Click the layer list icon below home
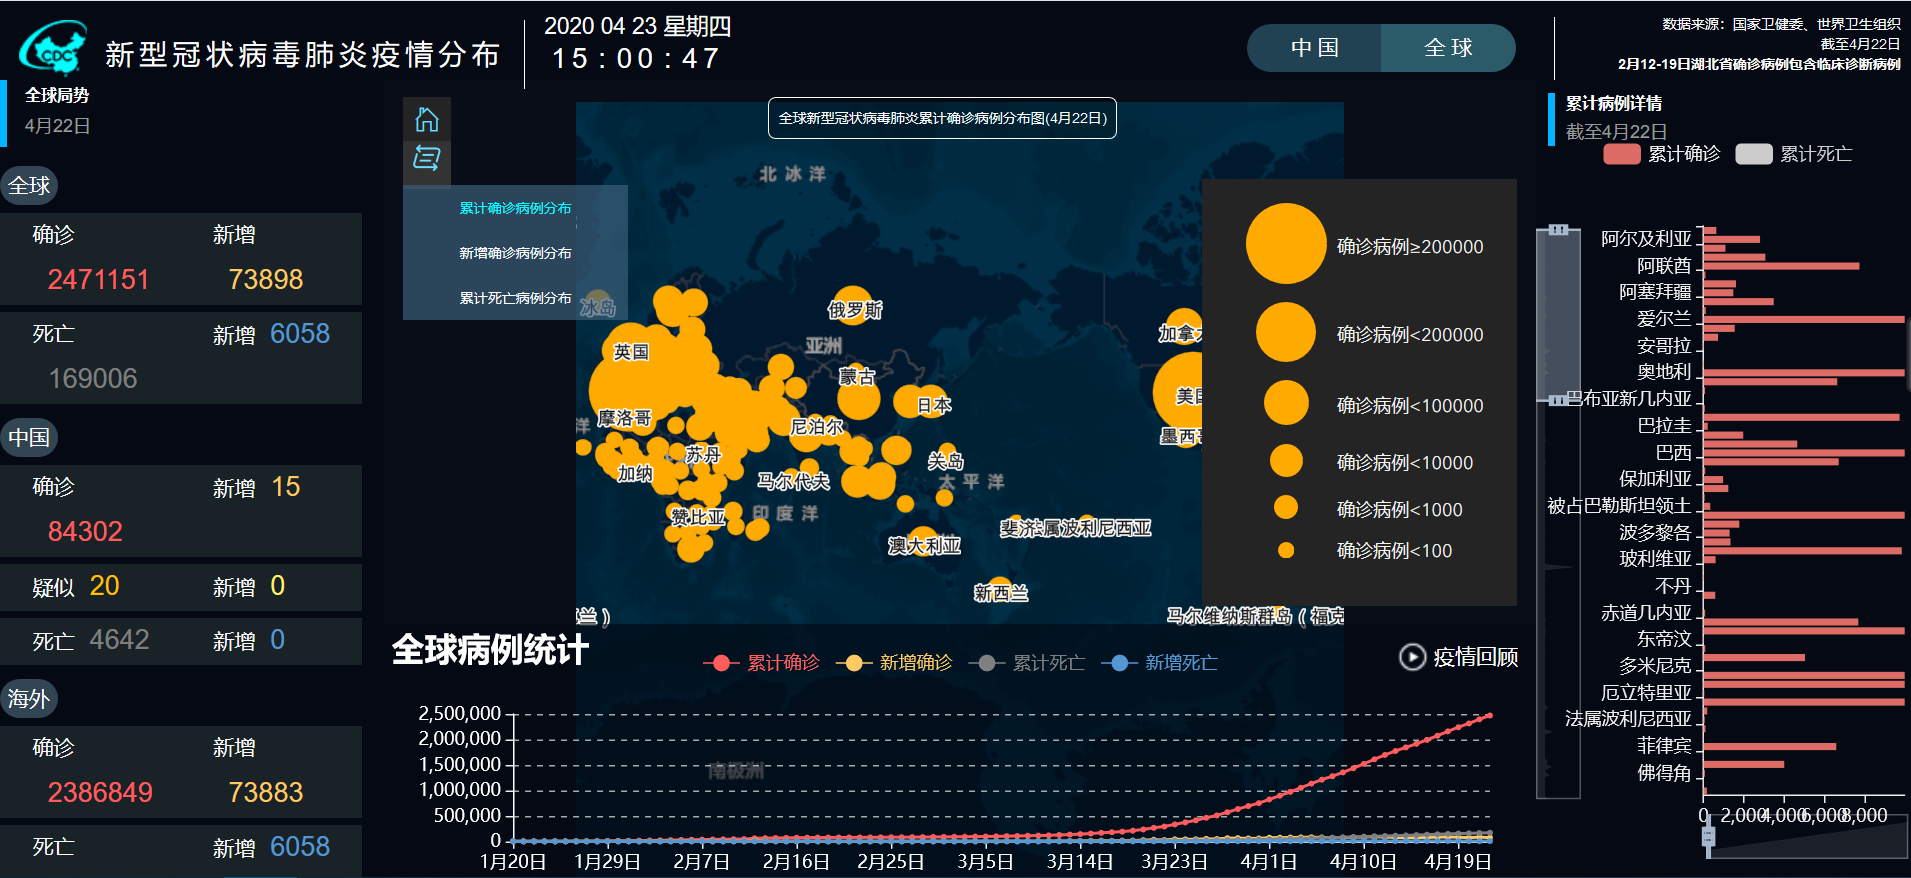1911x878 pixels. (x=427, y=158)
